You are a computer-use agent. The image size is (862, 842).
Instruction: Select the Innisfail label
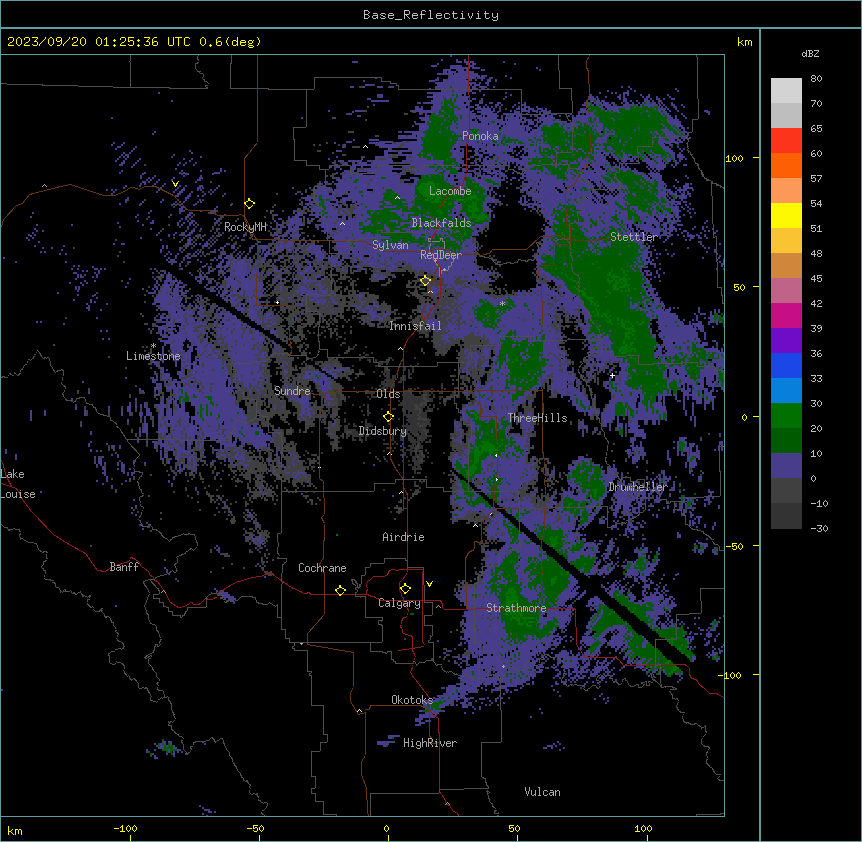(x=415, y=326)
